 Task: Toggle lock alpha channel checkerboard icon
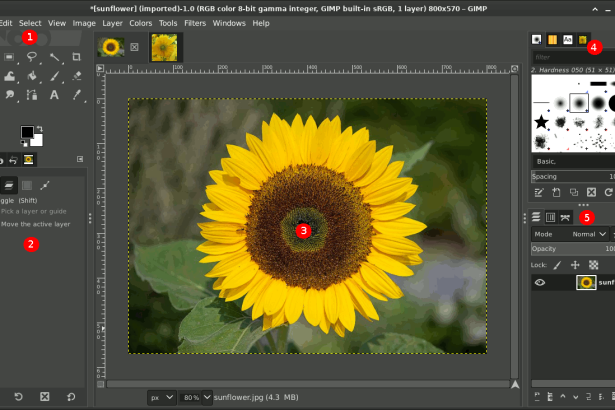coord(593,265)
